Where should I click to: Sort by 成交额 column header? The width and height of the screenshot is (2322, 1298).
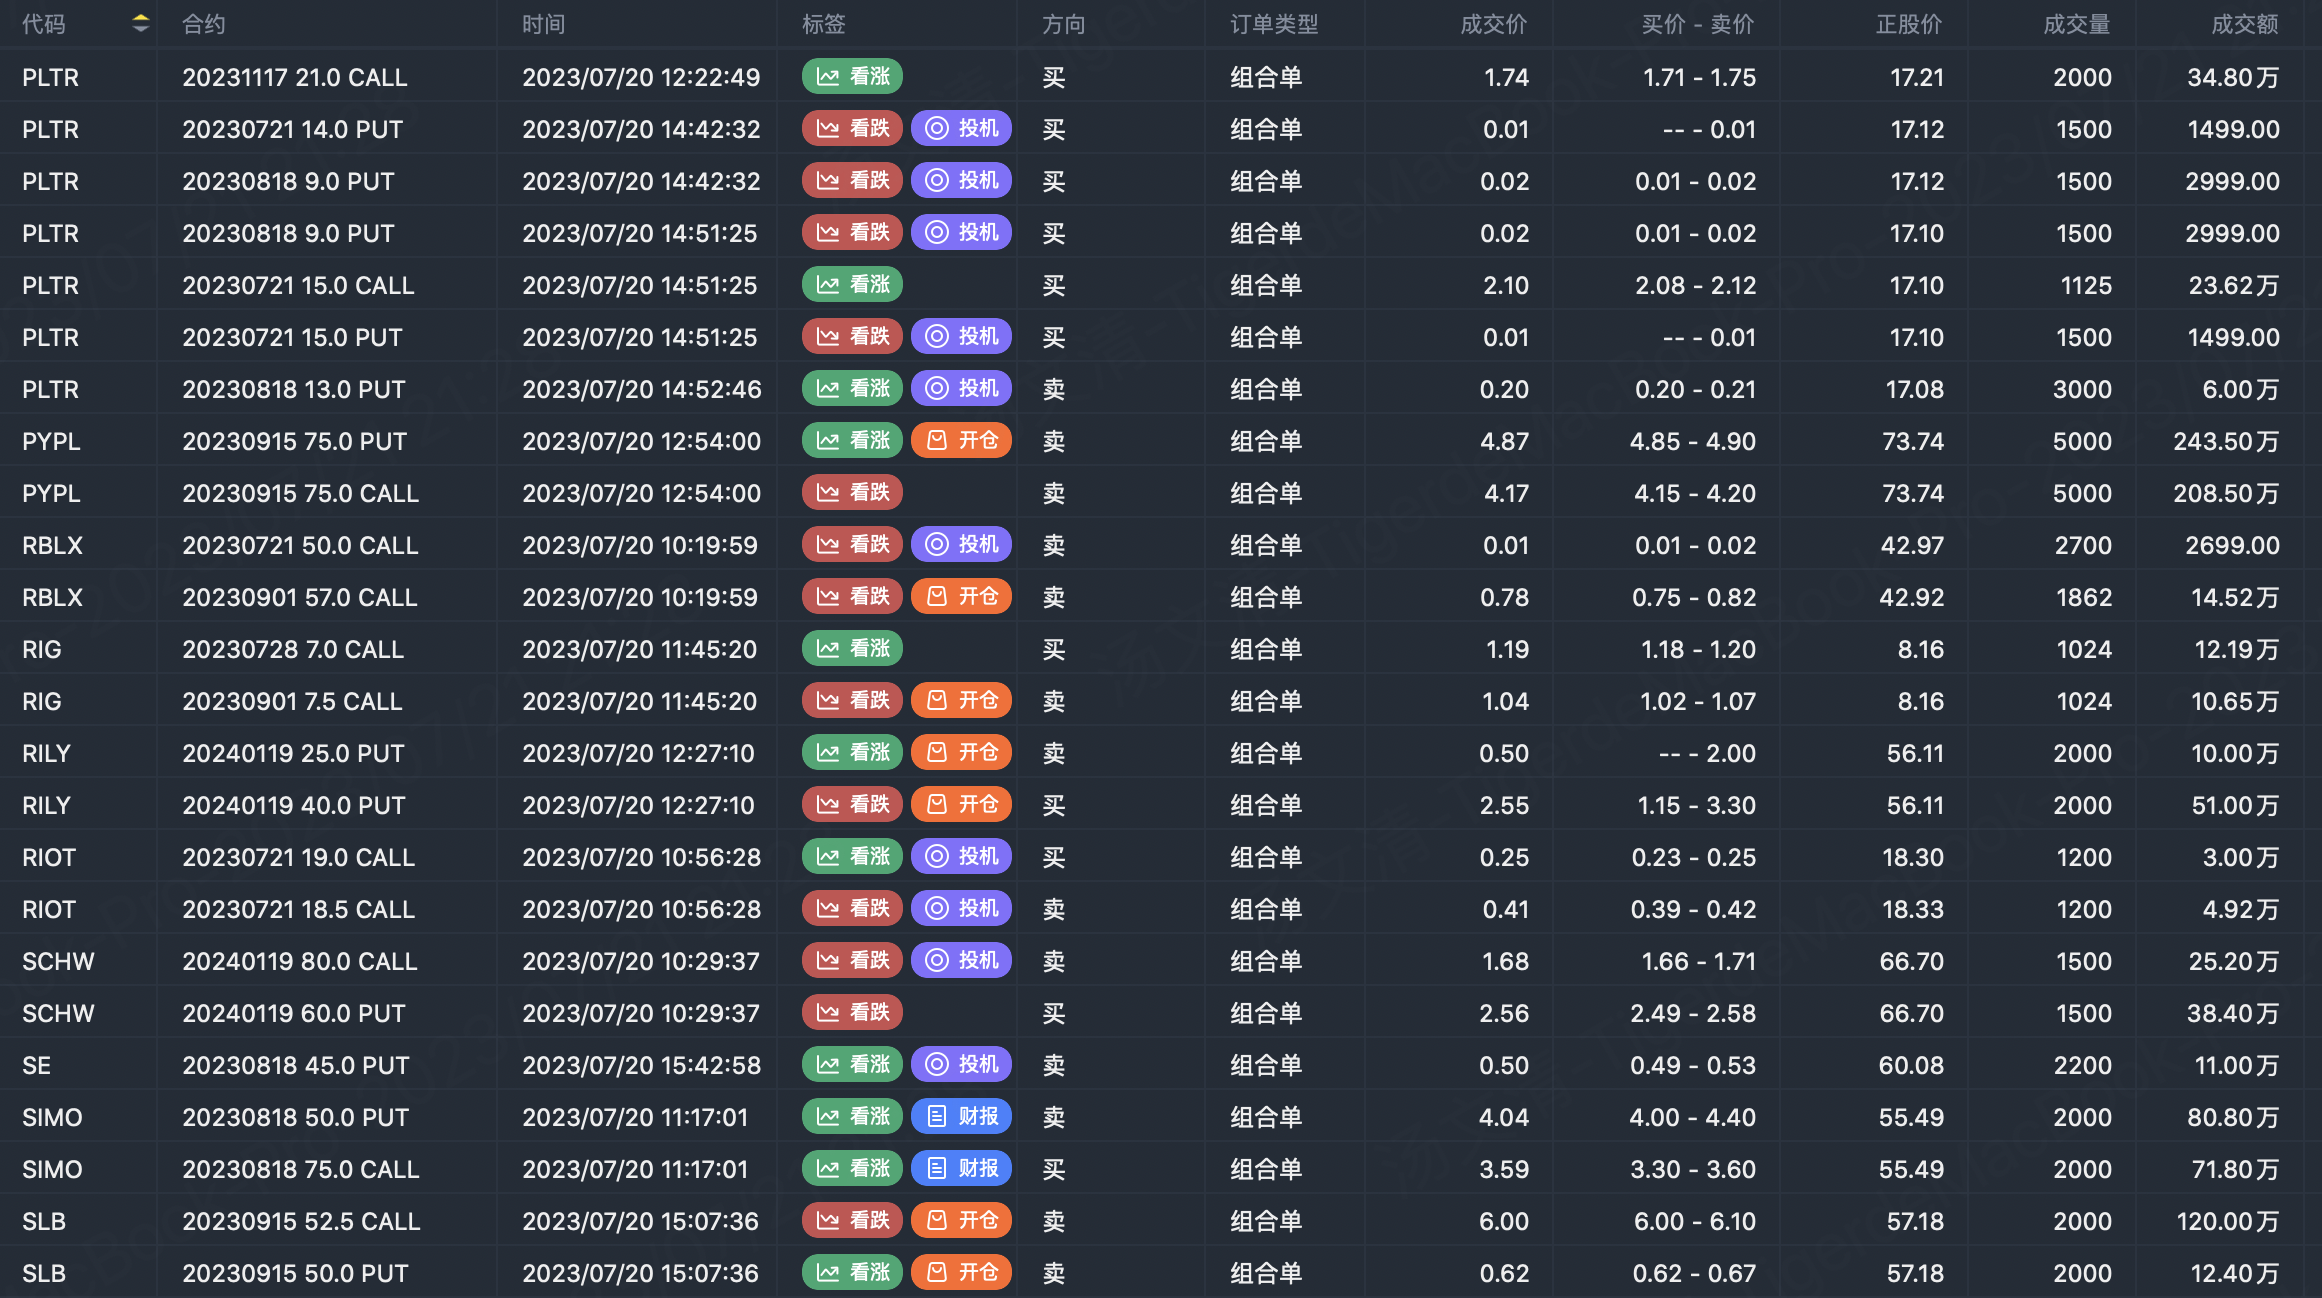pos(2244,24)
